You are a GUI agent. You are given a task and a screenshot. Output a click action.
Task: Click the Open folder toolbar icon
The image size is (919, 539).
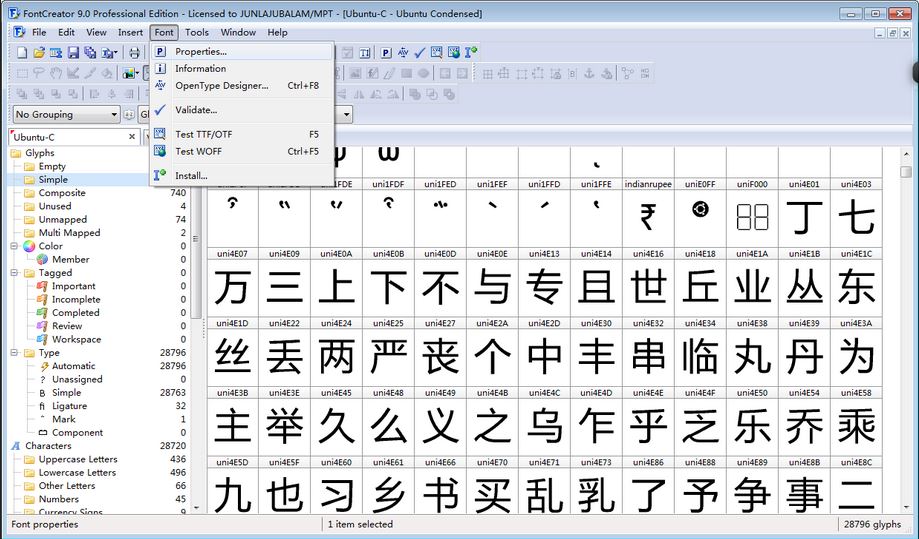pos(39,53)
